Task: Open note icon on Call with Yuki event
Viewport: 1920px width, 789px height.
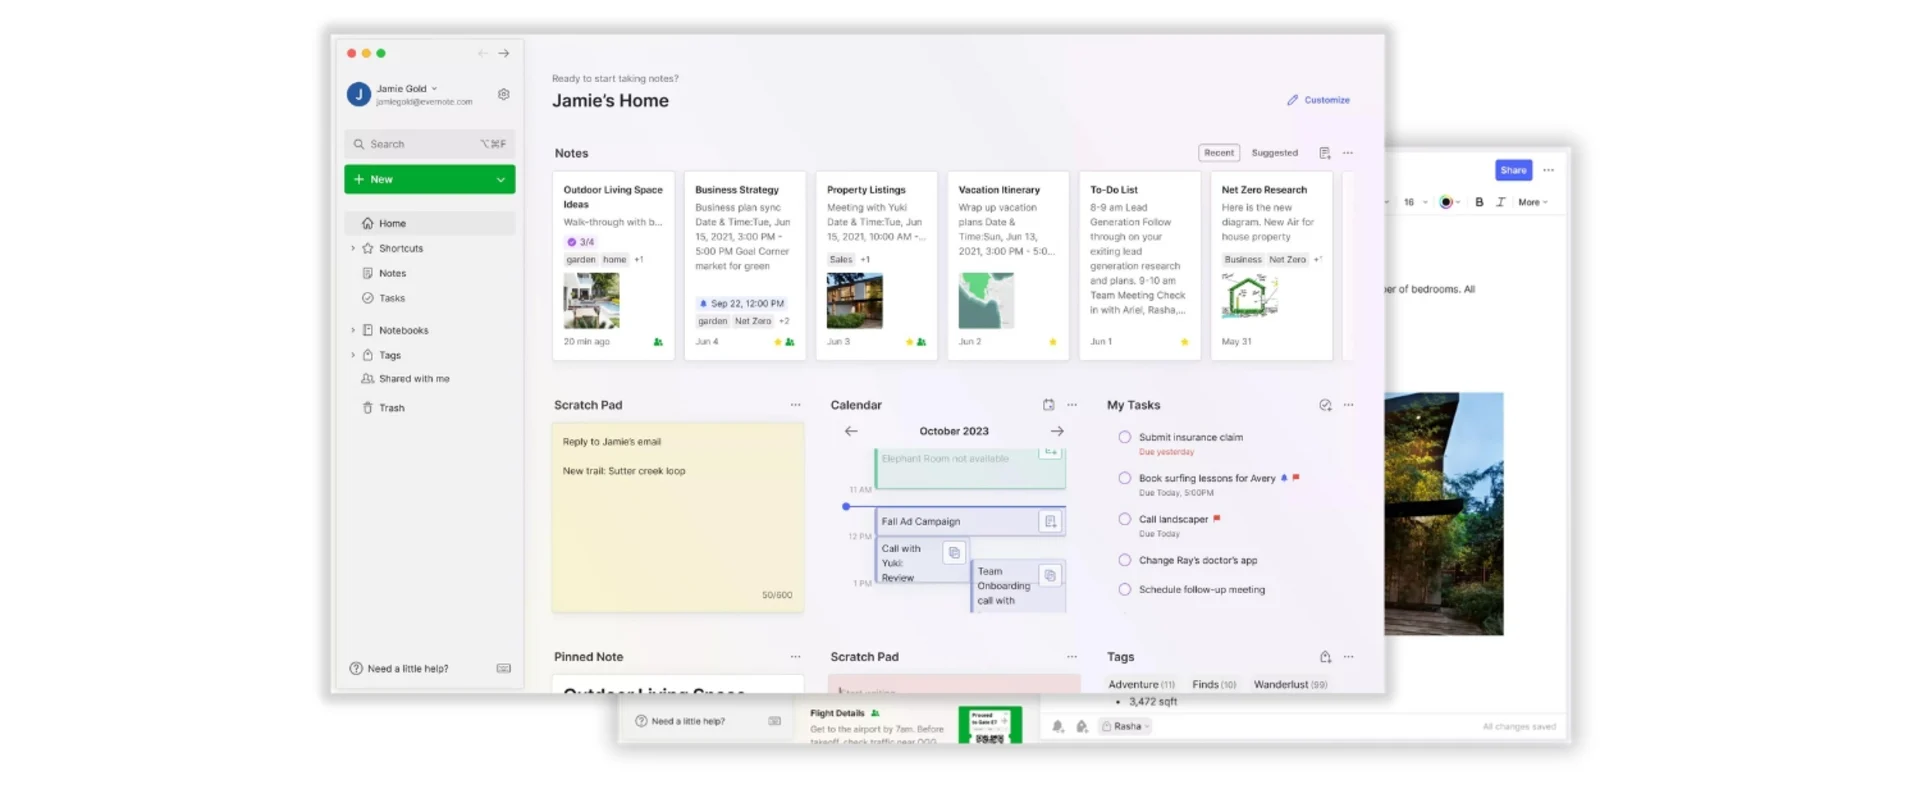Action: click(954, 552)
